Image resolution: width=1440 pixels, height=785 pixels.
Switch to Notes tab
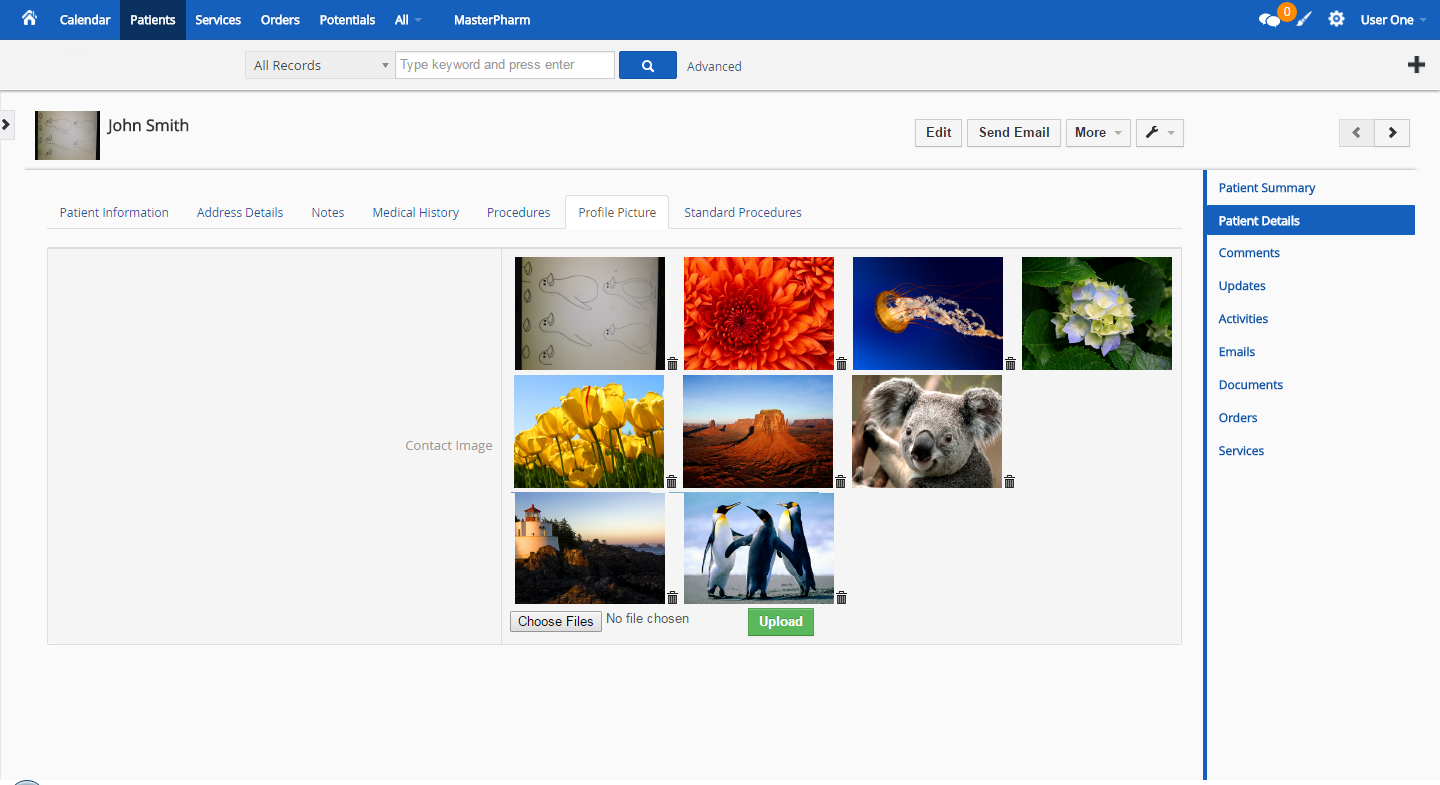[x=328, y=212]
